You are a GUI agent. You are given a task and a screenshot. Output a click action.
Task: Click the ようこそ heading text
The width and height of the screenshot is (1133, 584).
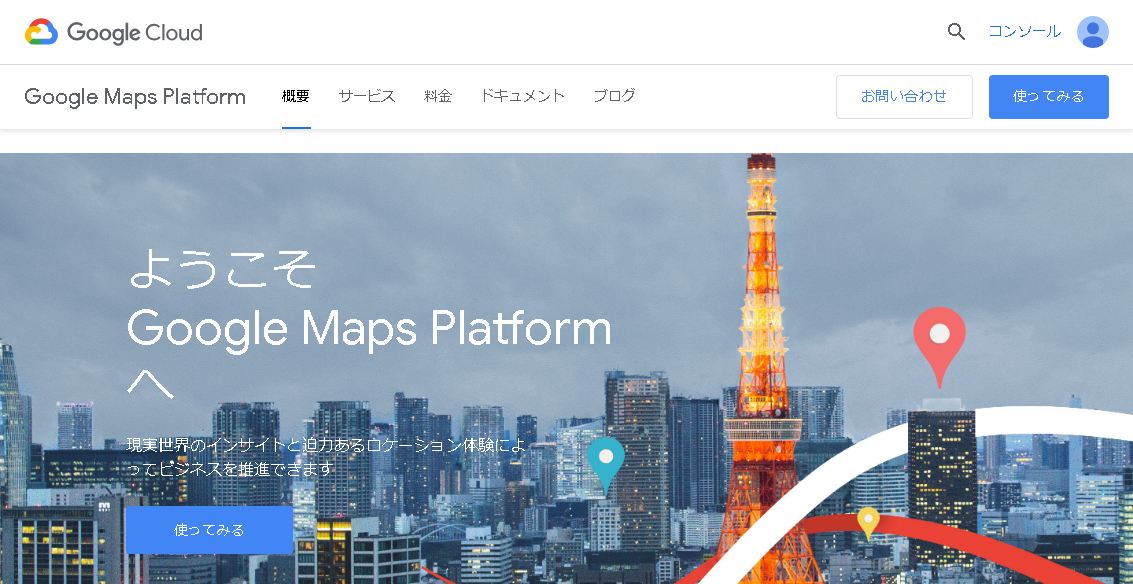222,268
